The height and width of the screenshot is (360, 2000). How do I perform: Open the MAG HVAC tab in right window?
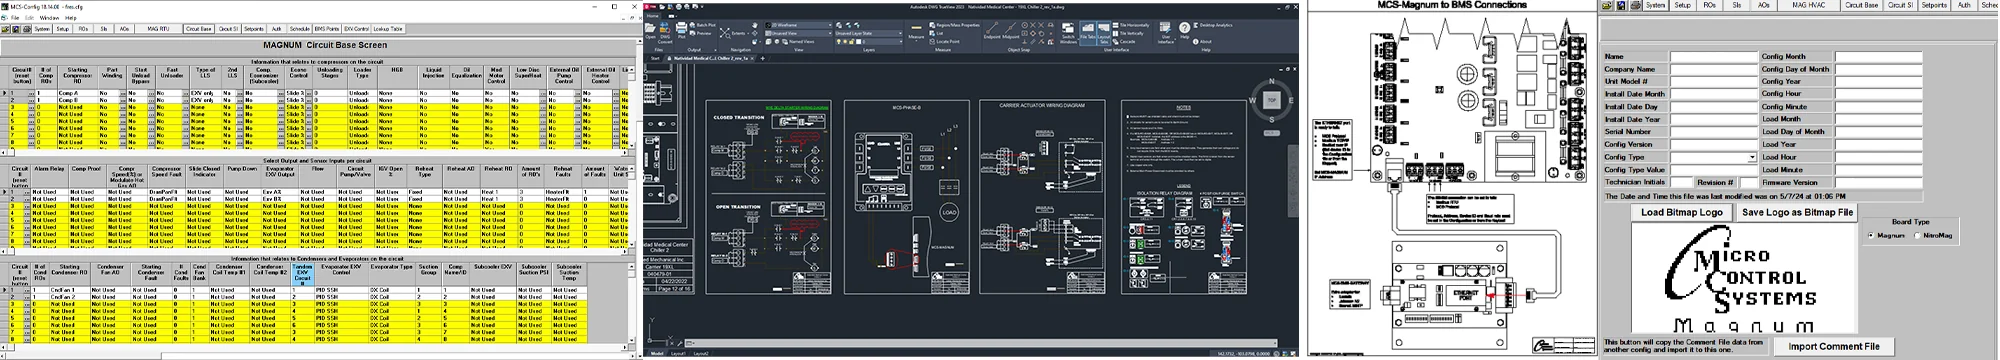tap(1809, 5)
